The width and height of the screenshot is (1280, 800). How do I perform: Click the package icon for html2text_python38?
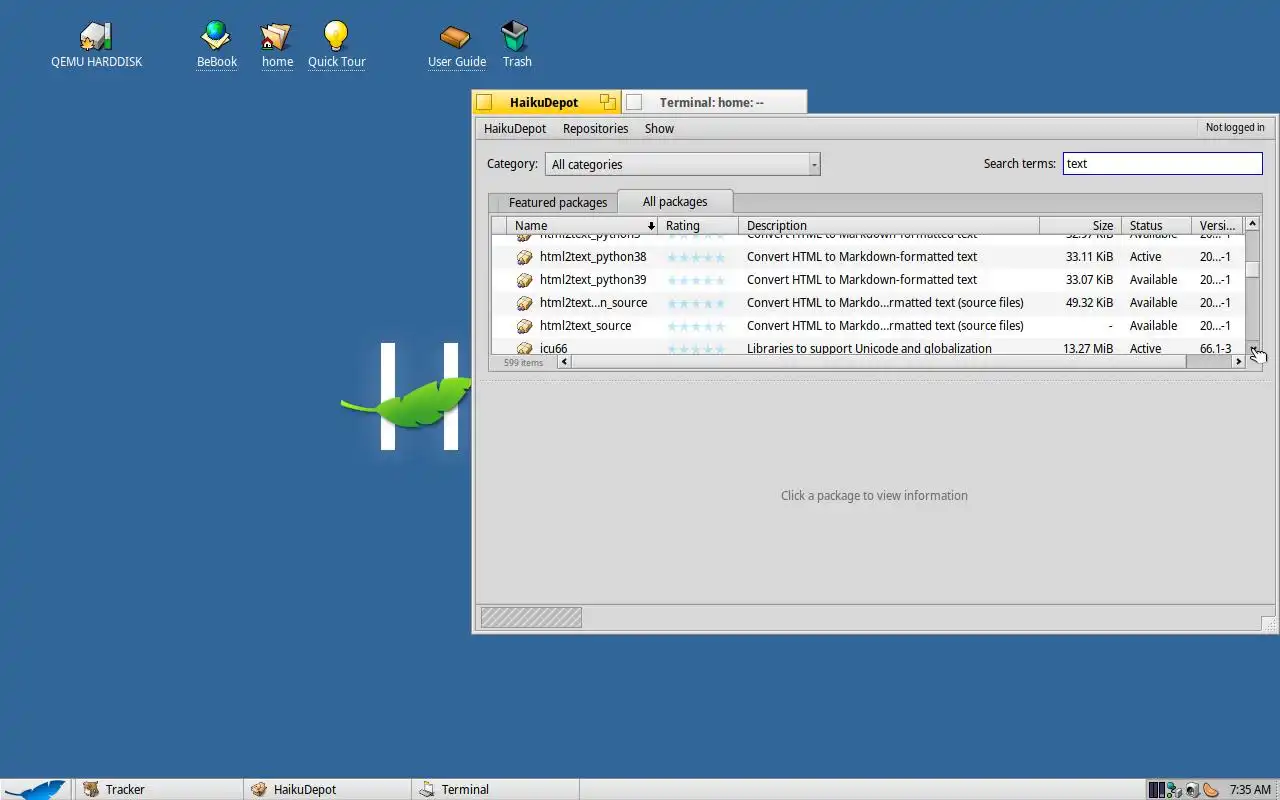click(x=524, y=257)
